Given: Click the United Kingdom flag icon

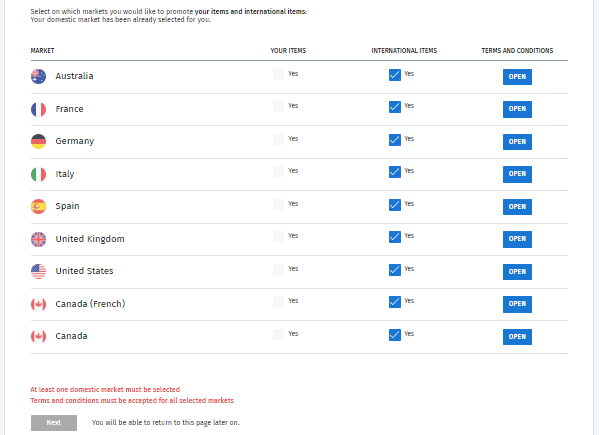Looking at the screenshot, I should tap(38, 239).
